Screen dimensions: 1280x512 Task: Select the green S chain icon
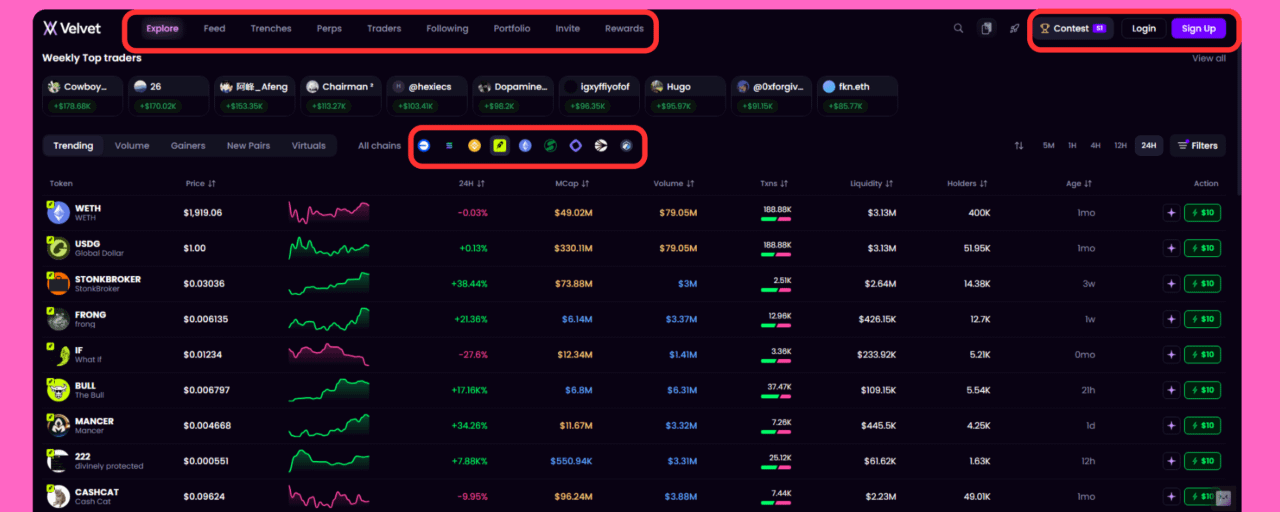pyautogui.click(x=550, y=146)
